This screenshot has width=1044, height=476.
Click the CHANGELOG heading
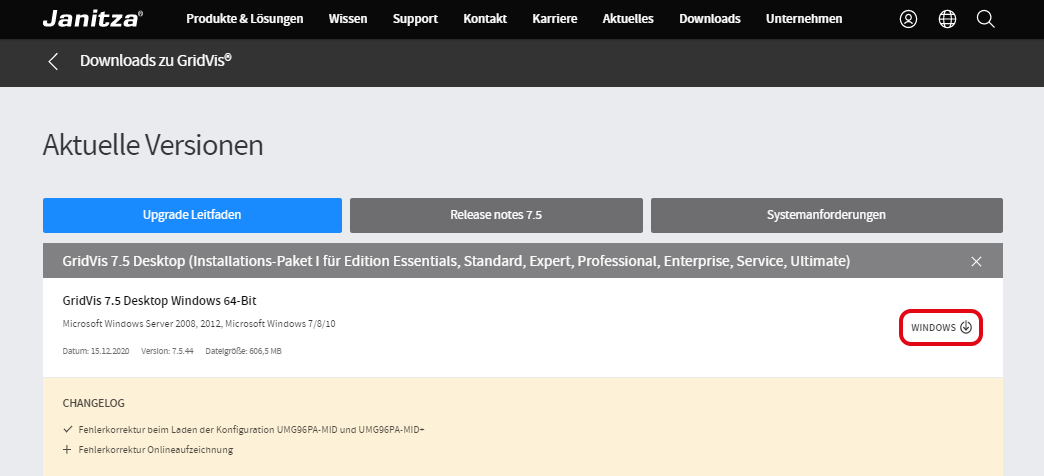93,403
